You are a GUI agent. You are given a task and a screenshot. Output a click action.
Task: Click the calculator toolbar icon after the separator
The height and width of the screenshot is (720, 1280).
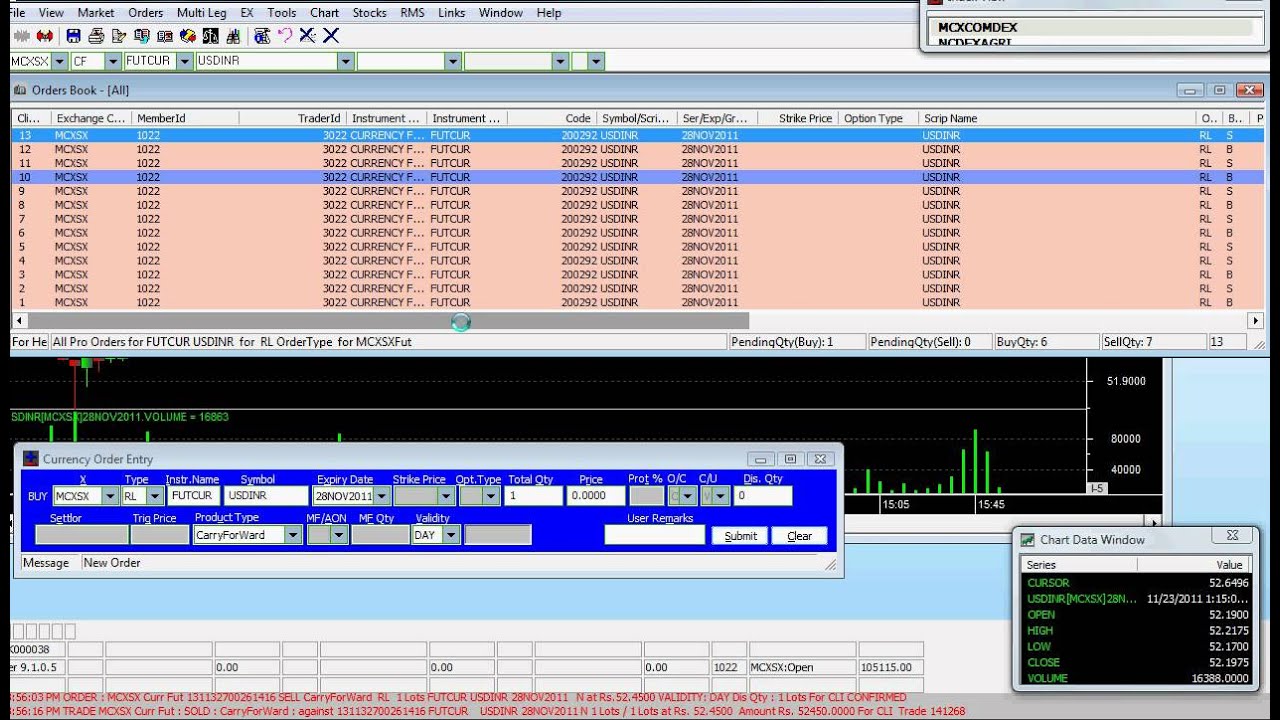pos(262,36)
